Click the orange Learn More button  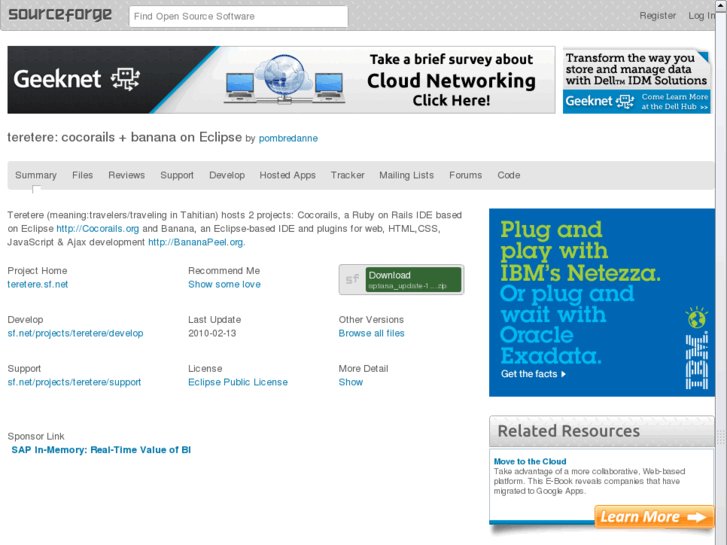coord(654,517)
